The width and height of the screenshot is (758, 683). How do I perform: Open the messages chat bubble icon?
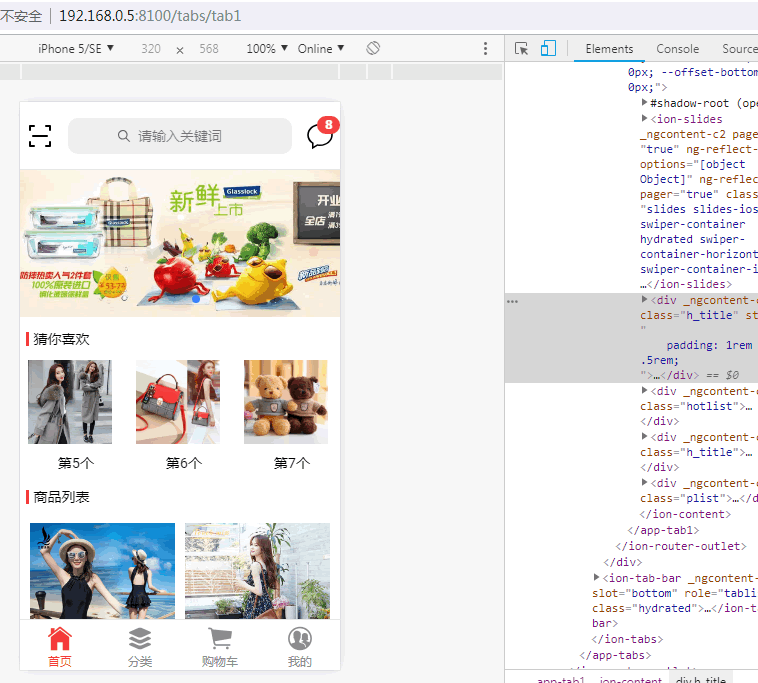point(320,136)
